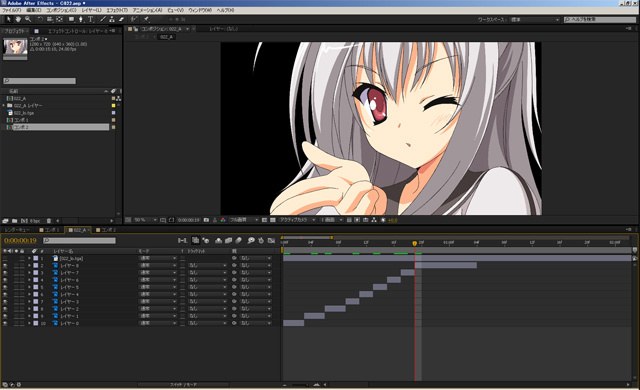Image resolution: width=640 pixels, height=390 pixels.
Task: Toggle visibility of レイヤー 3
Action: click(5, 301)
